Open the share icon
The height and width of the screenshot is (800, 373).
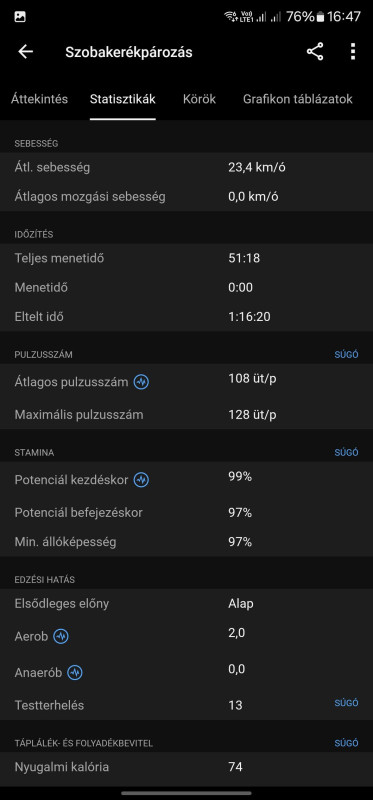pyautogui.click(x=315, y=52)
